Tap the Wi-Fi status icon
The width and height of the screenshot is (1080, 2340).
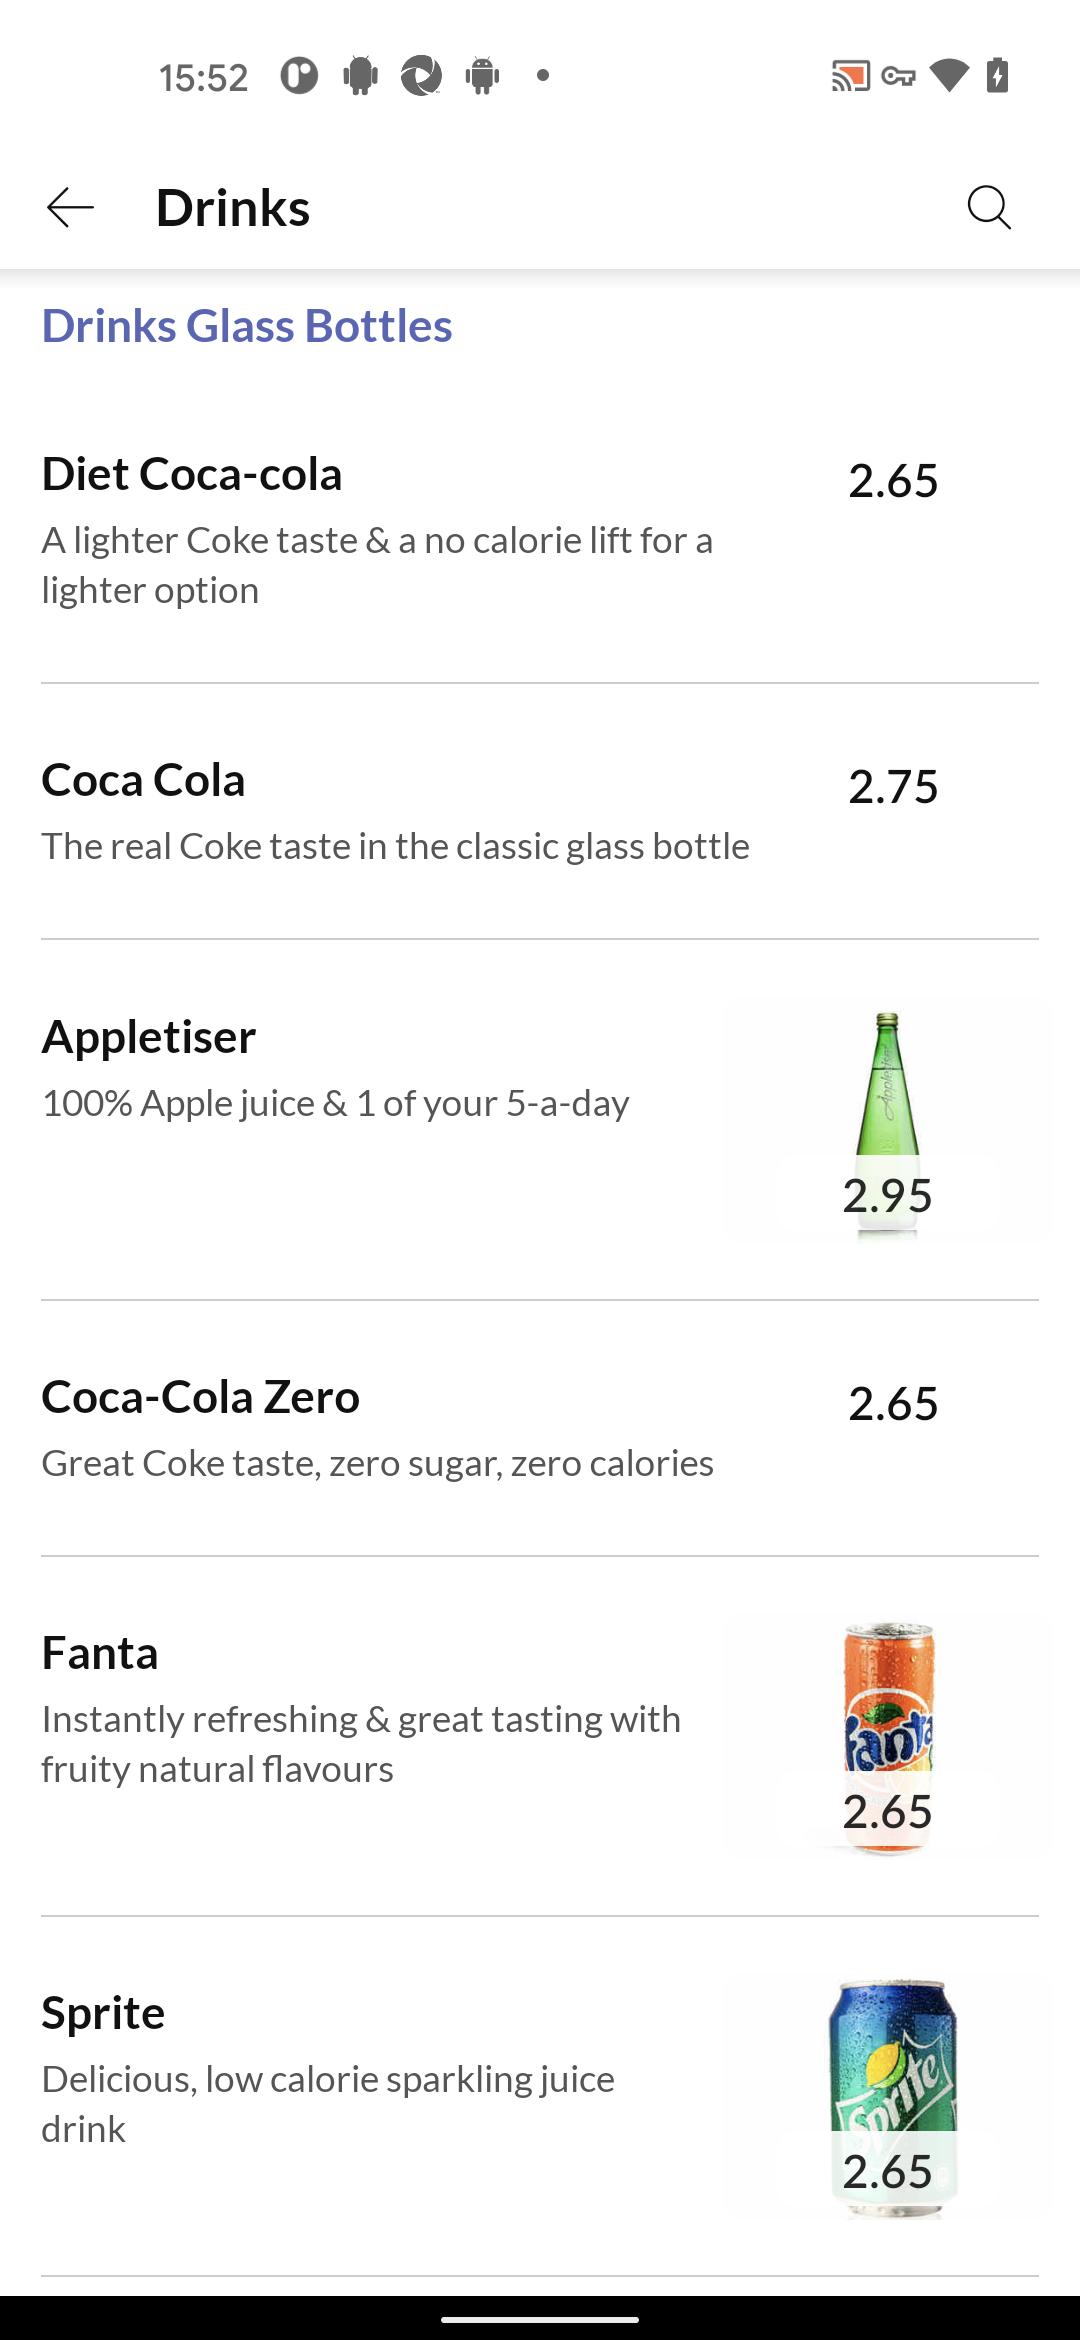click(948, 76)
